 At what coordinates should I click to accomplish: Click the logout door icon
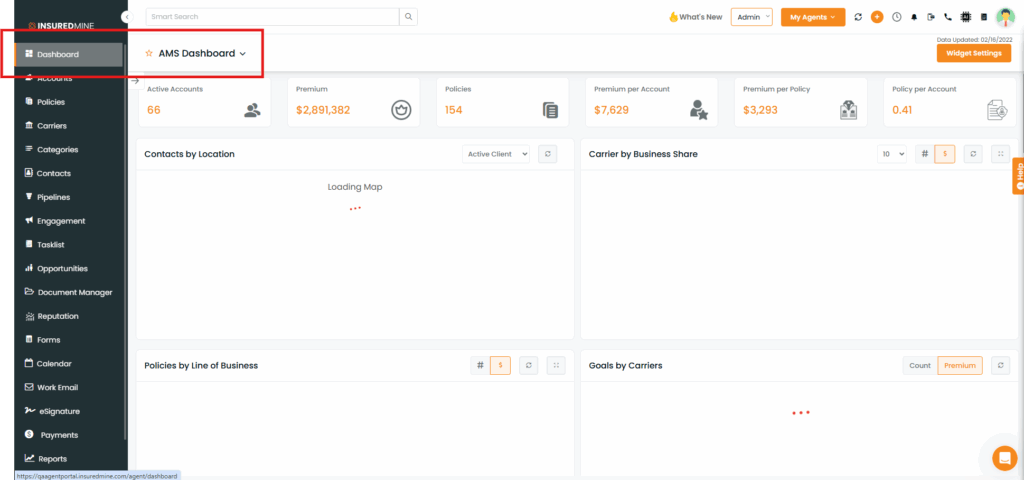[x=931, y=17]
